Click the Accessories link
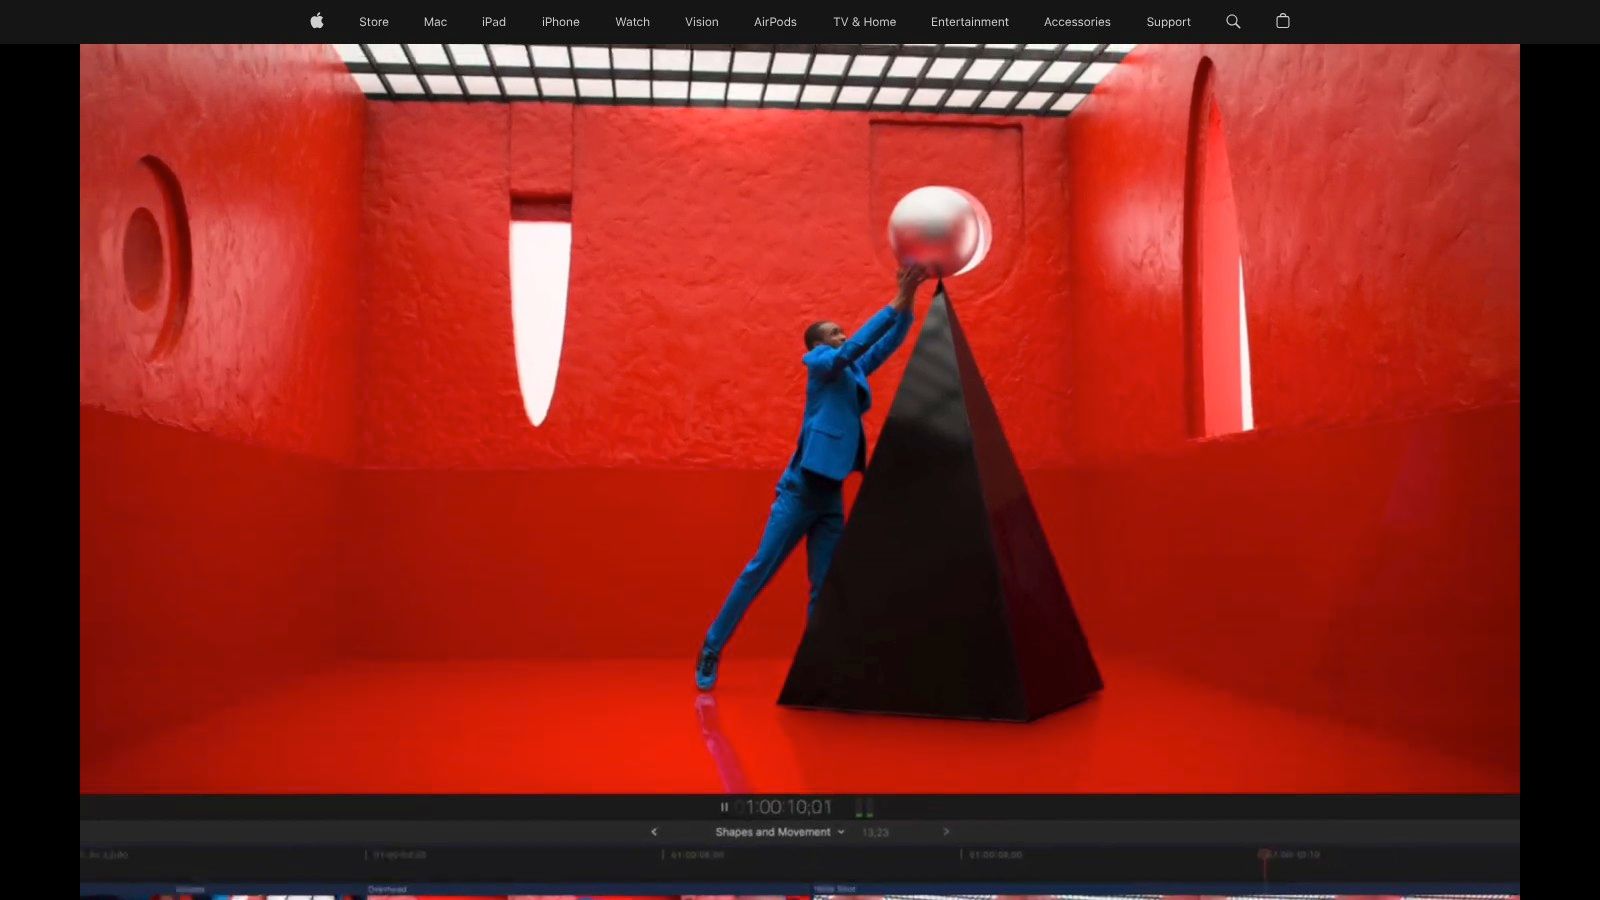 (x=1077, y=21)
